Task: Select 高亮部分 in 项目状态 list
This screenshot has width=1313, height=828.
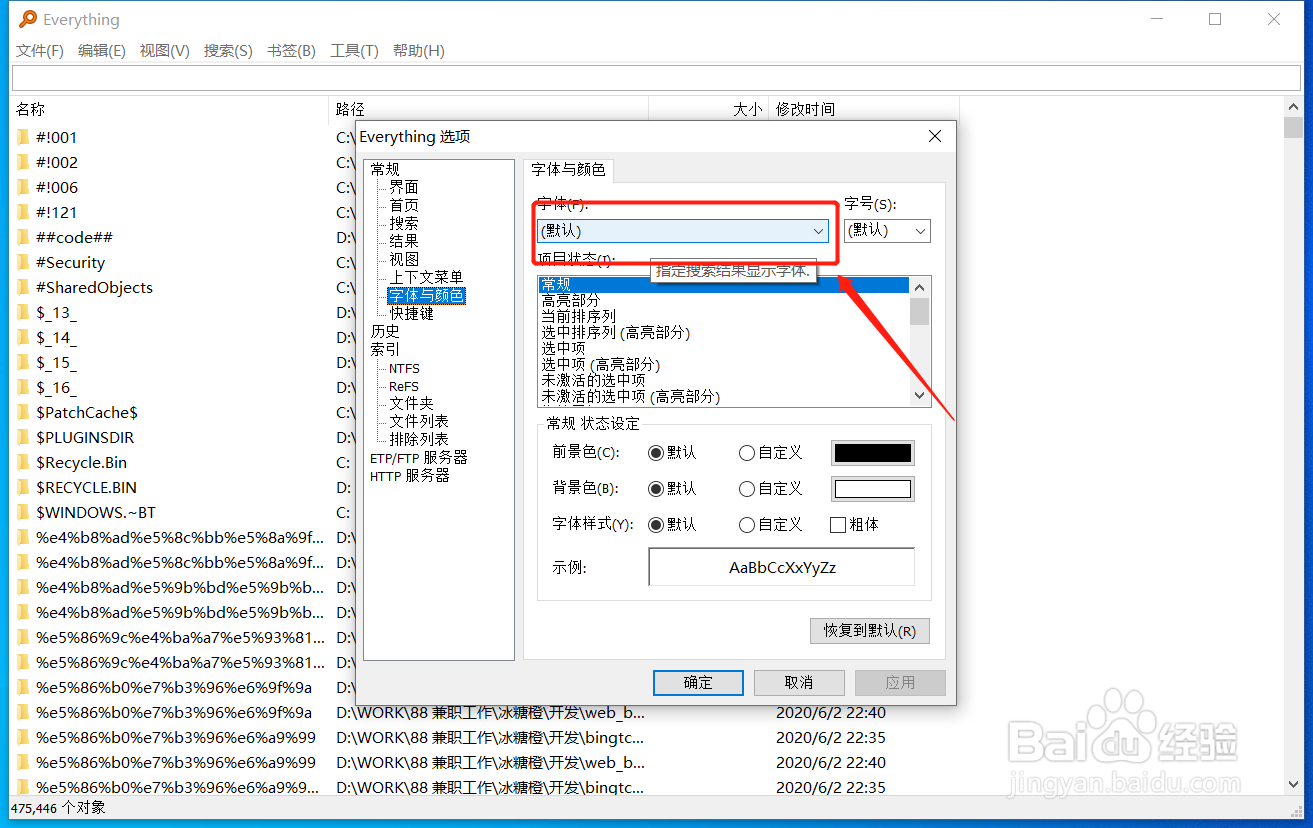Action: pyautogui.click(x=571, y=301)
